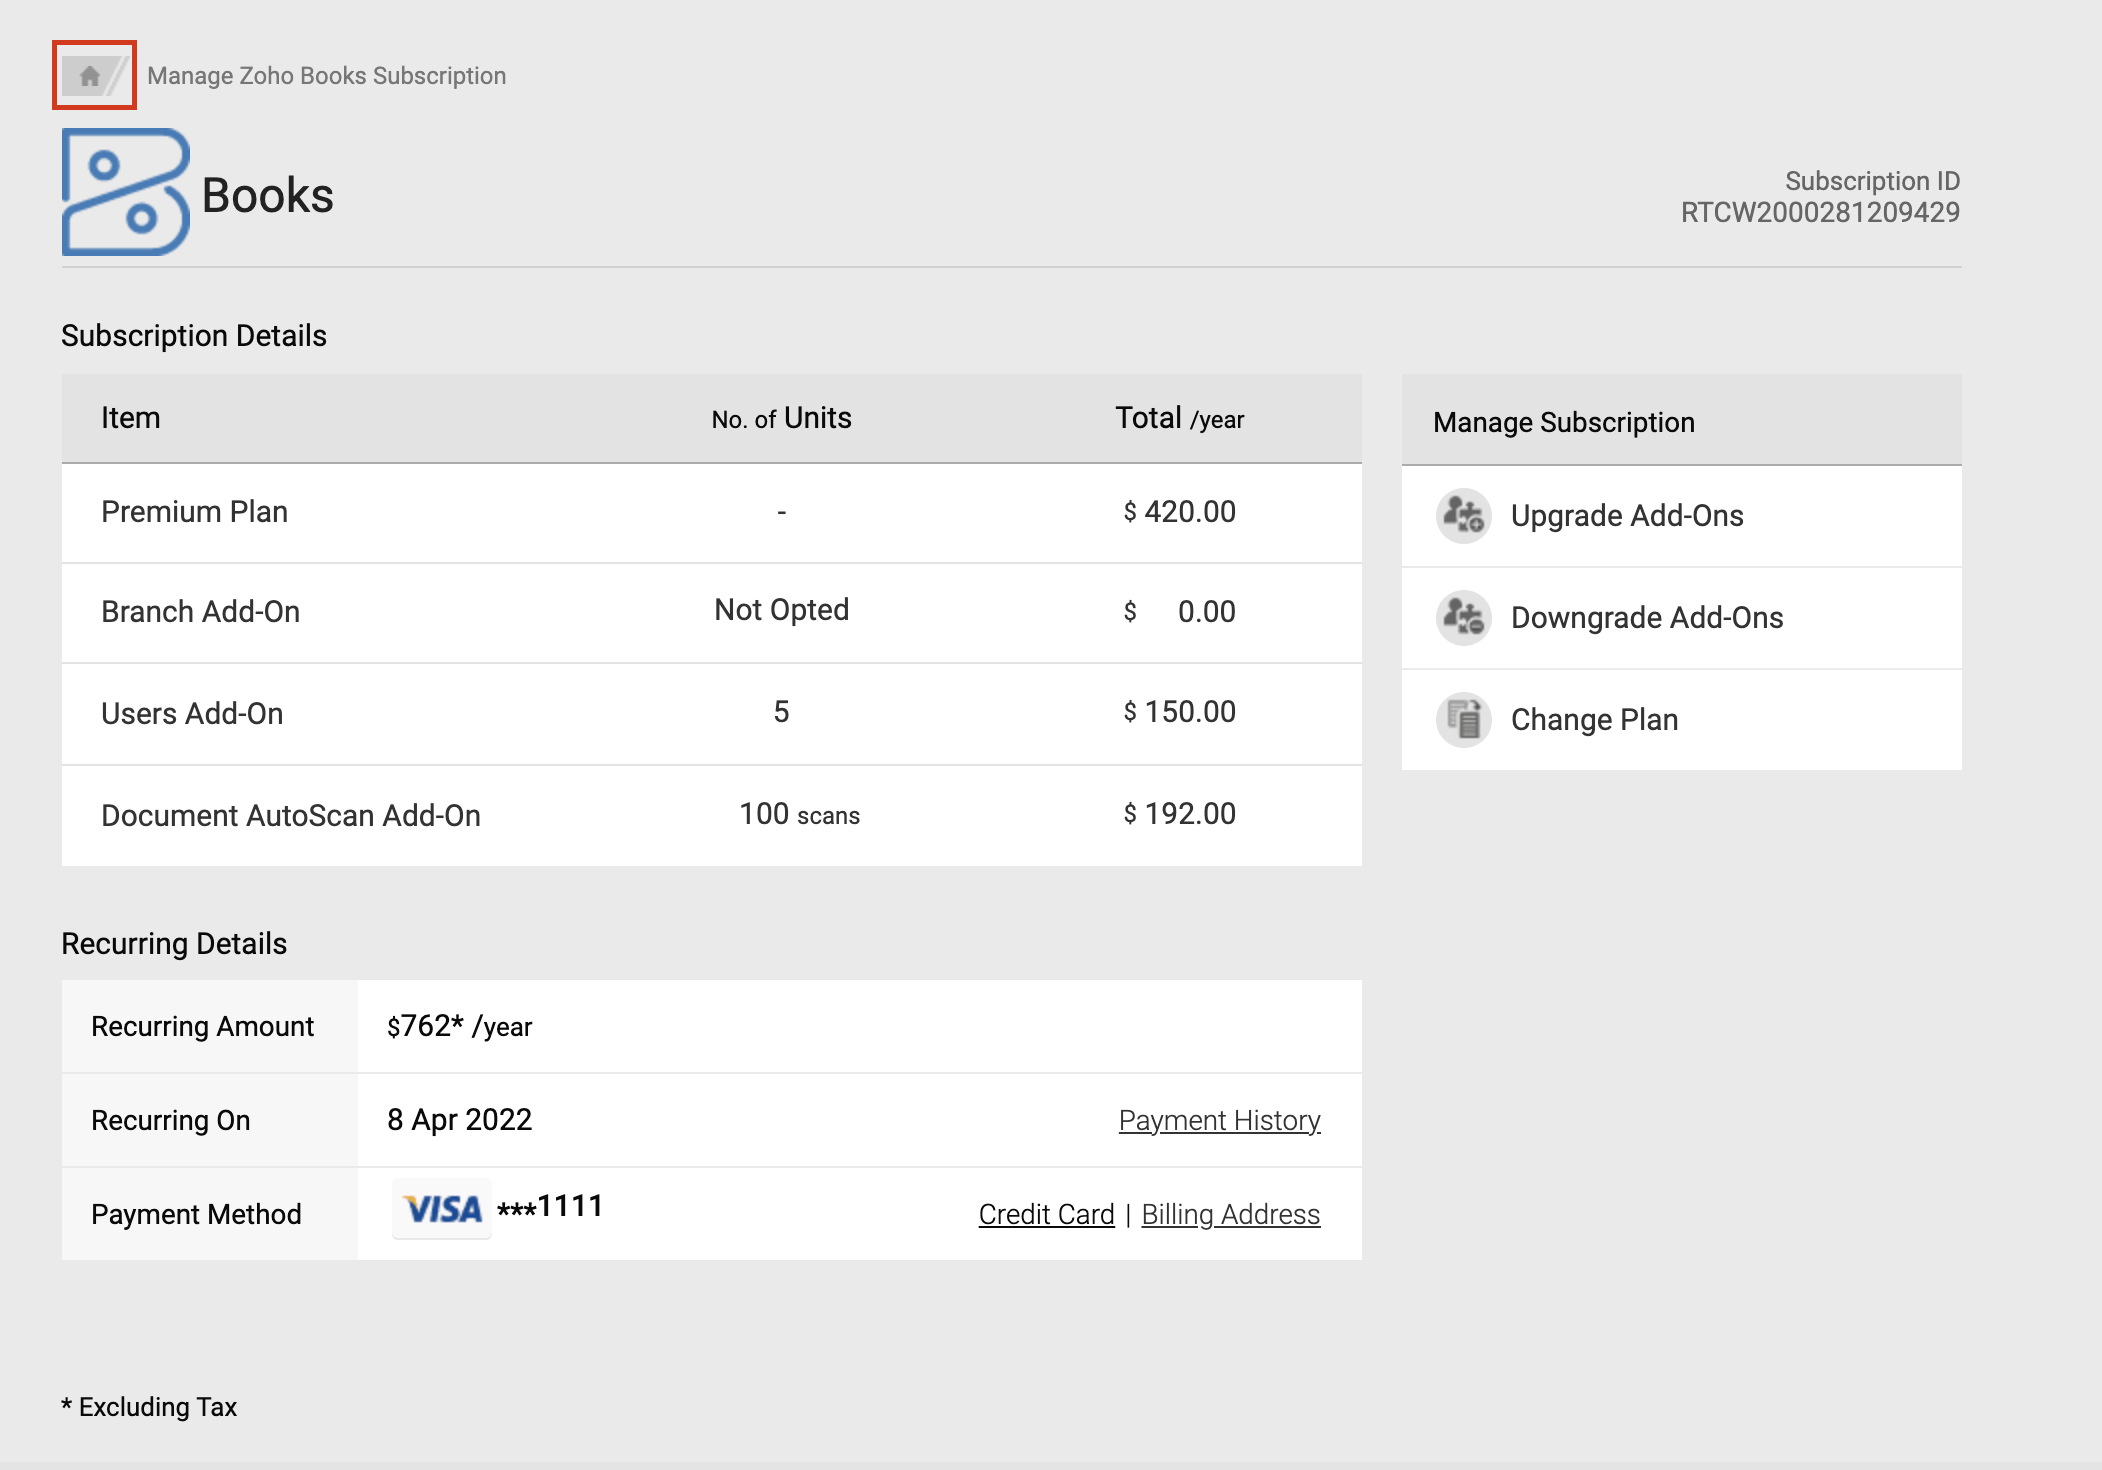Viewport: 2102px width, 1470px height.
Task: Open the Payment History link
Action: pyautogui.click(x=1219, y=1121)
